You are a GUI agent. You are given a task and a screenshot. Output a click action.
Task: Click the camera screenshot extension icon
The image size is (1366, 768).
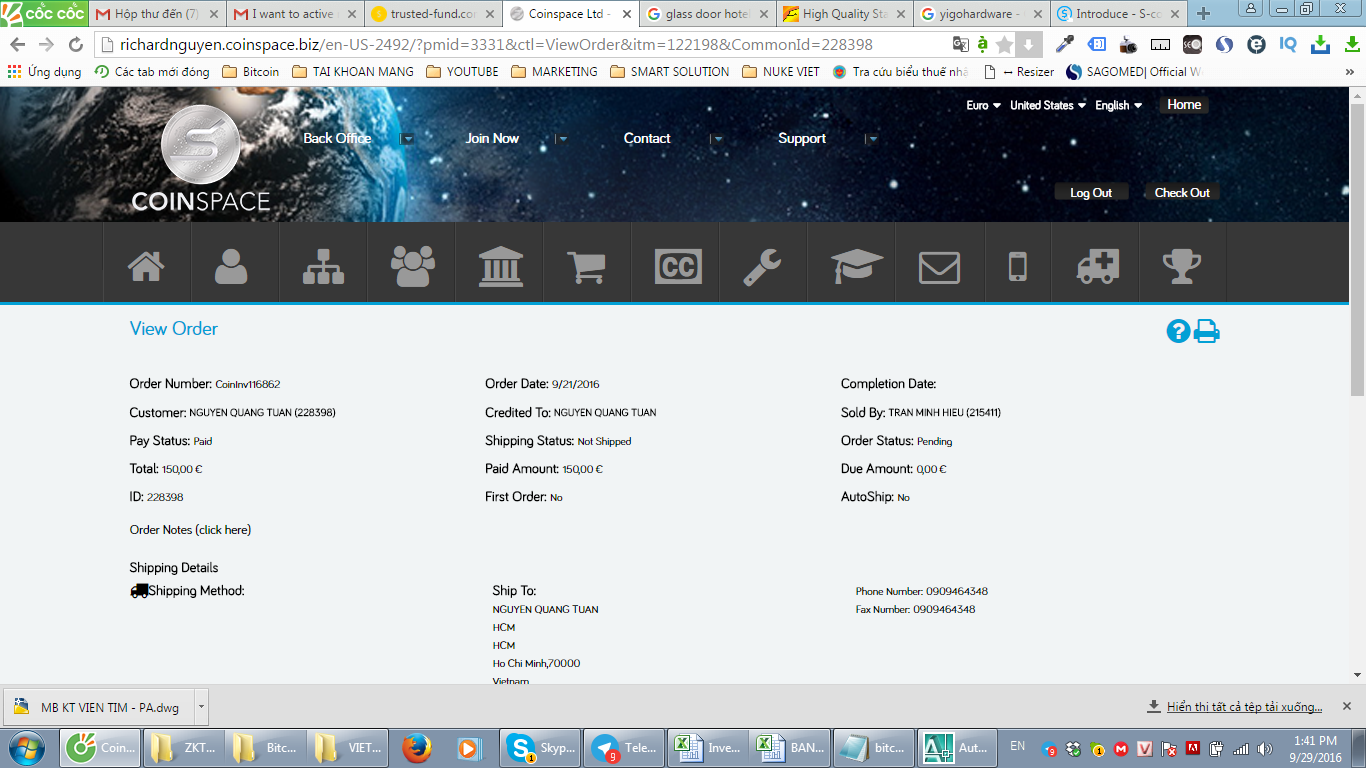coord(1128,45)
